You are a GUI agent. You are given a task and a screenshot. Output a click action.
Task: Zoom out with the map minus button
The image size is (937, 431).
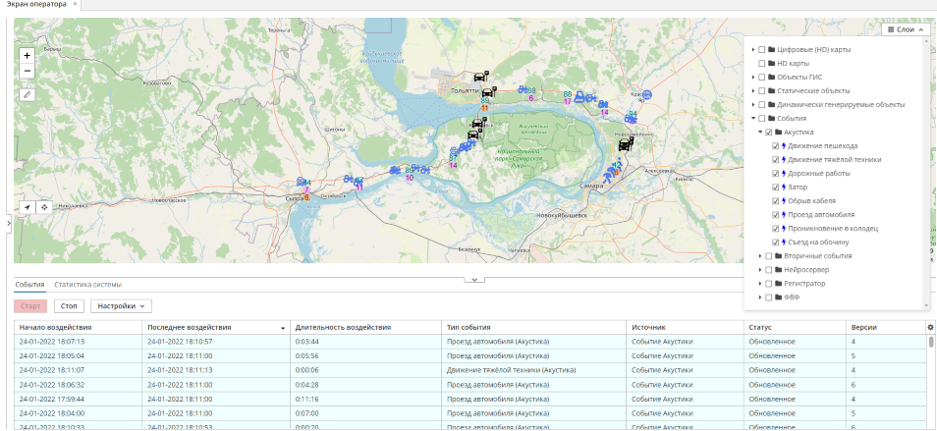pyautogui.click(x=27, y=72)
